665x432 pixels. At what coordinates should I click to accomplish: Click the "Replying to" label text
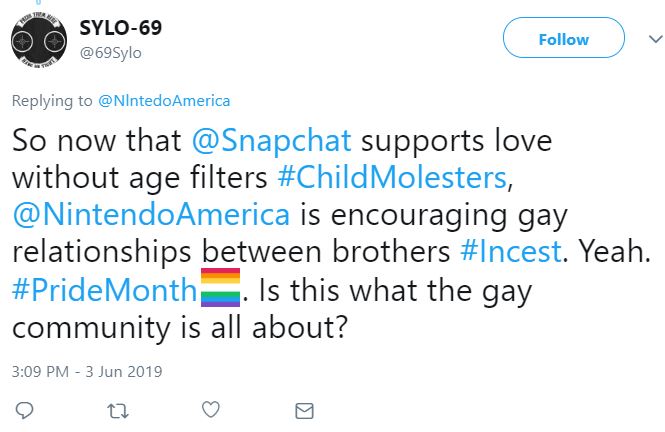[x=52, y=100]
